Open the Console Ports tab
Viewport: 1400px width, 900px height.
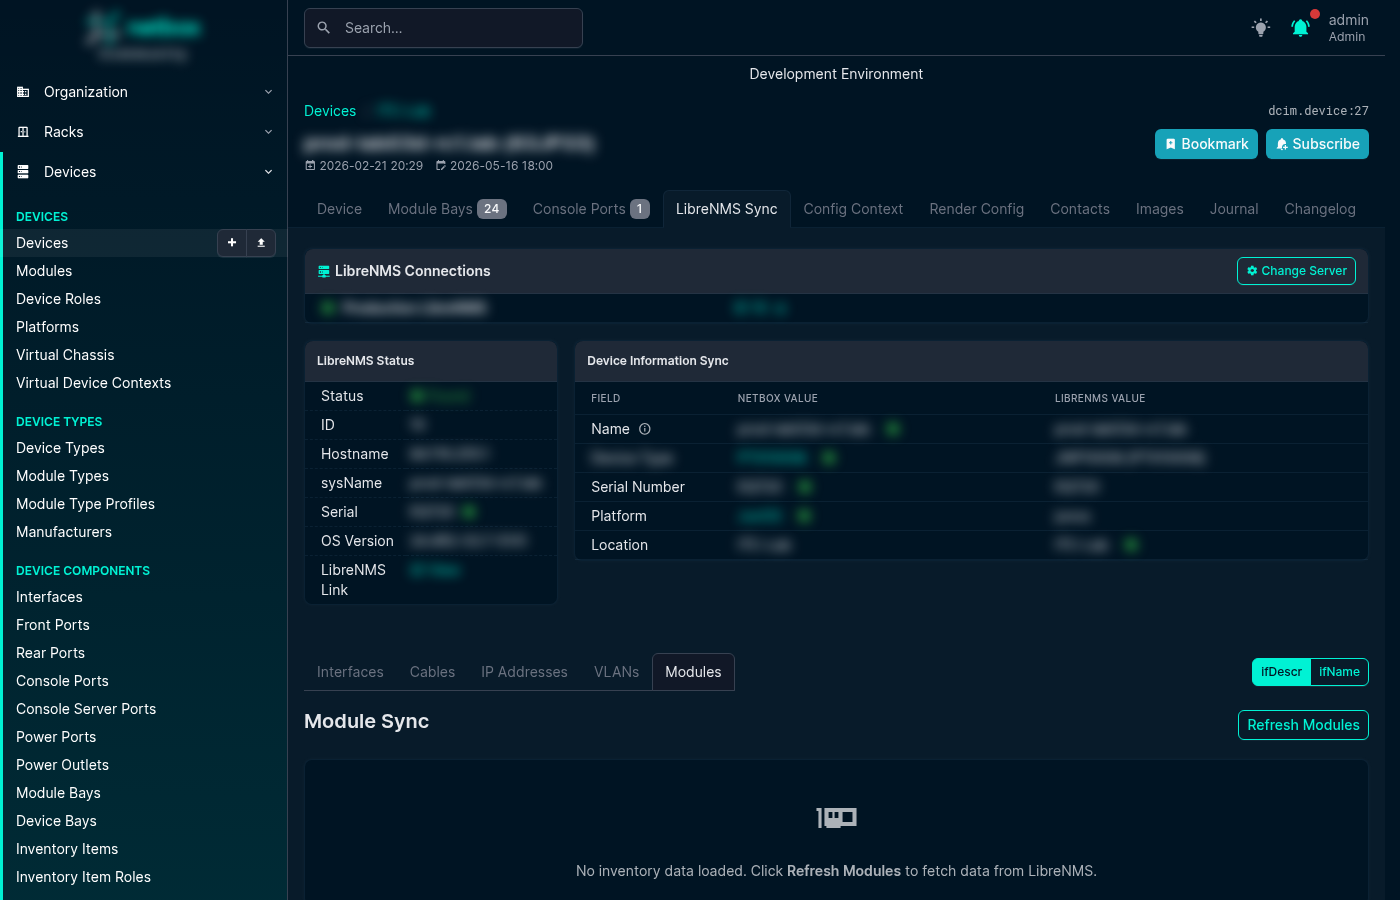point(591,209)
